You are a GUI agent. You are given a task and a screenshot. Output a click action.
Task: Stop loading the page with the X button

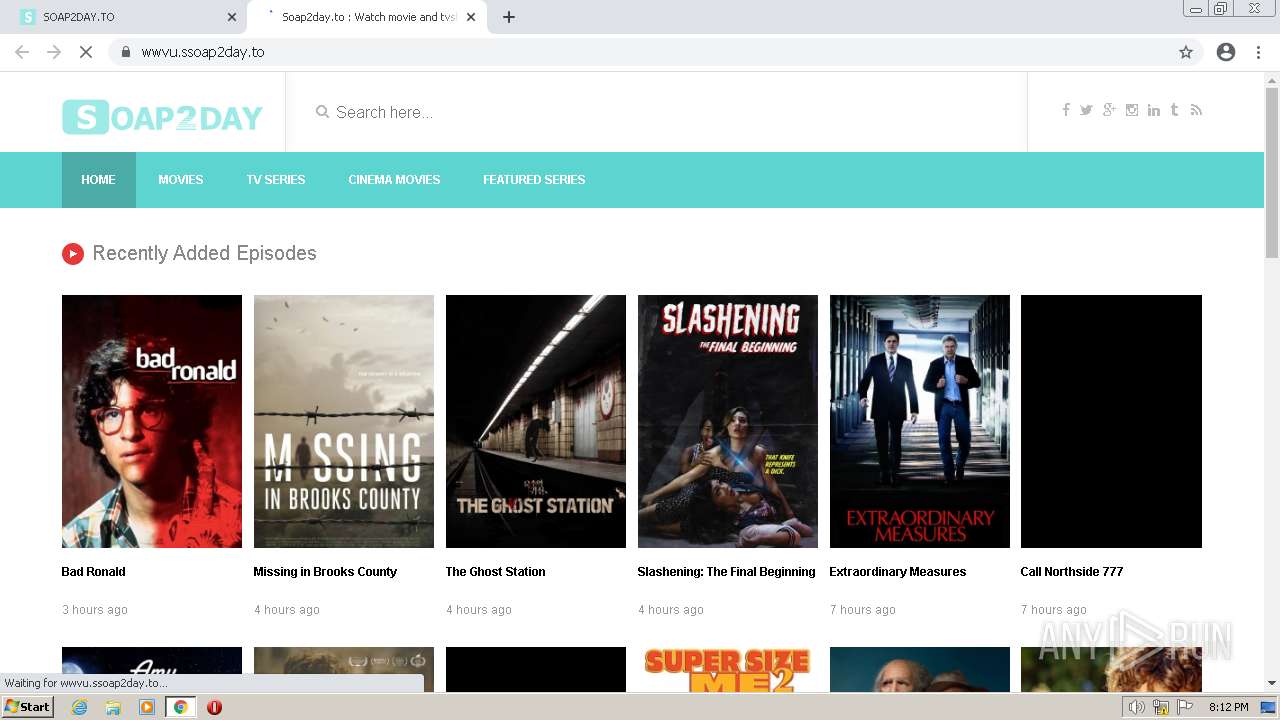coord(86,52)
